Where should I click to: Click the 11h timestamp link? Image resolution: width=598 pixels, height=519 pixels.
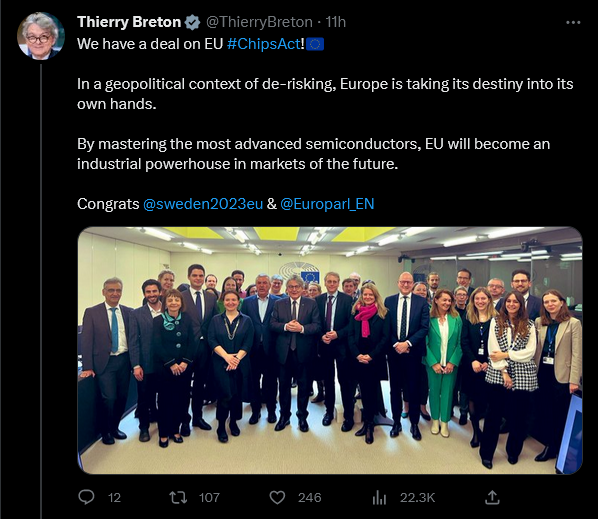point(336,22)
